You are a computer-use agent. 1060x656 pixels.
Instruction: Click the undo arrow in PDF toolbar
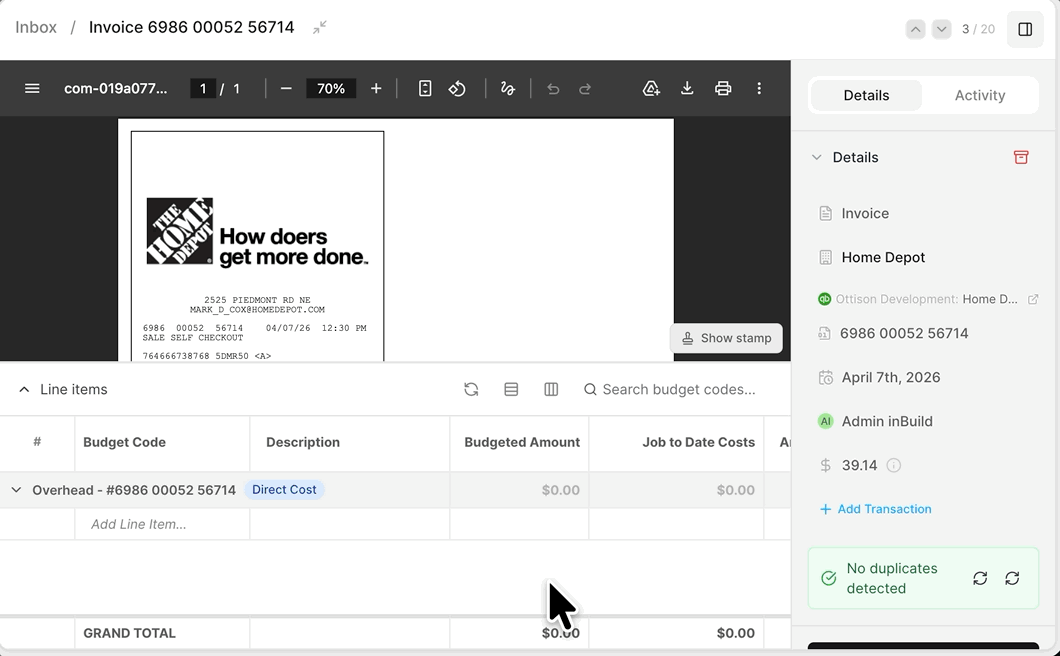553,89
